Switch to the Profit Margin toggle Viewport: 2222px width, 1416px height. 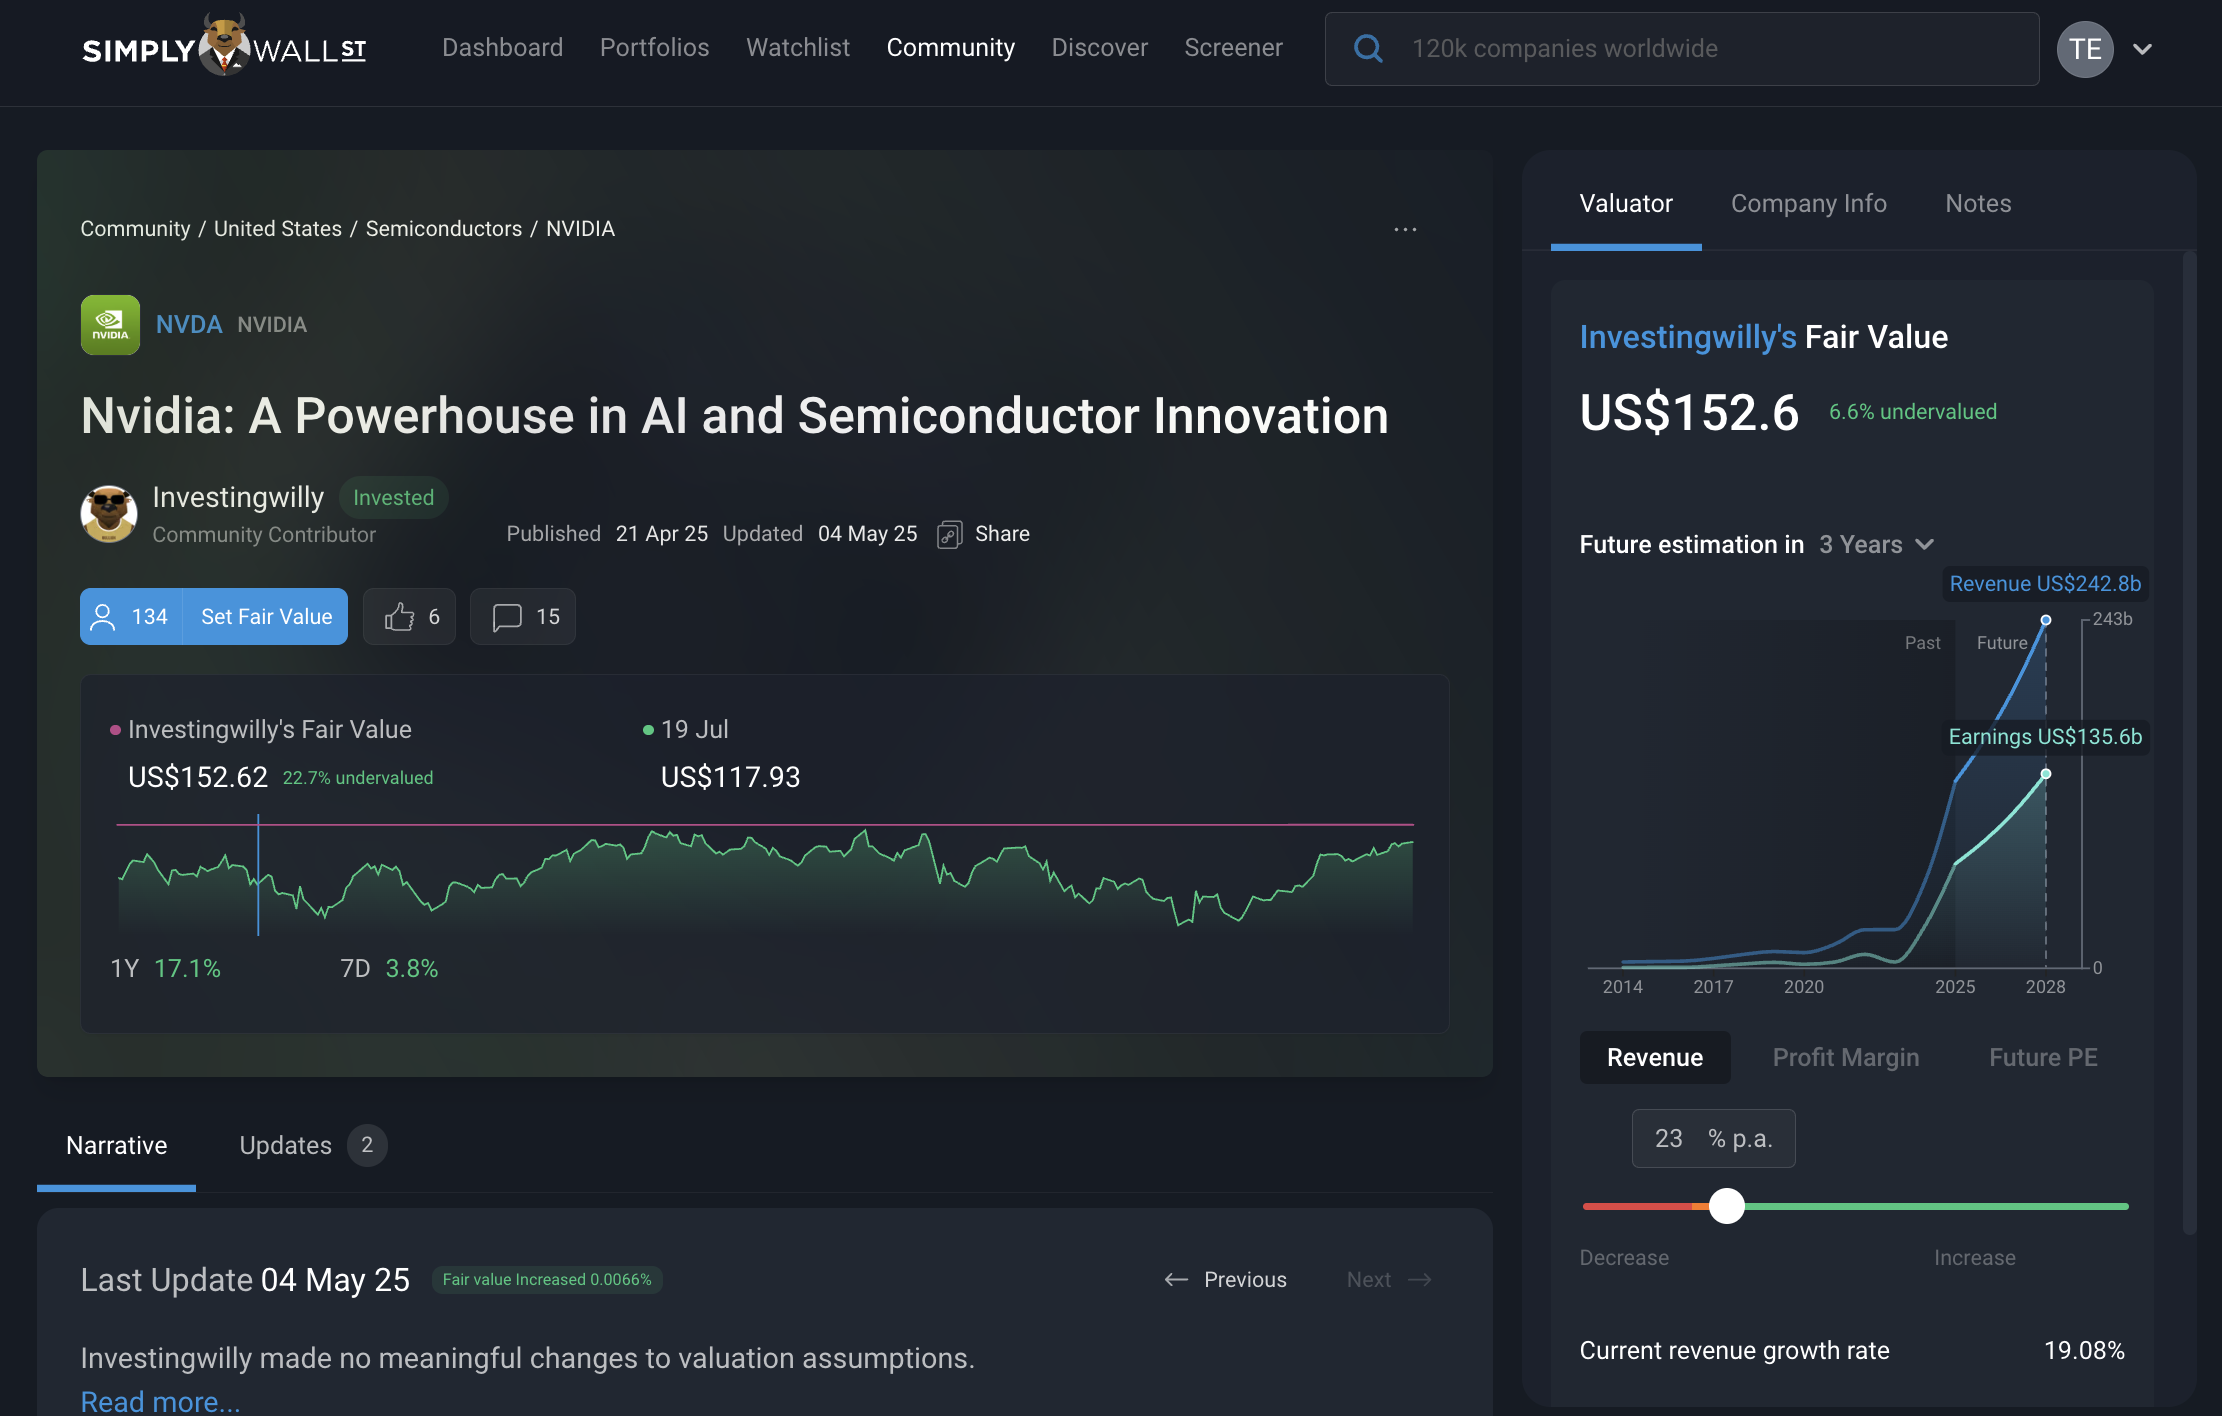tap(1845, 1057)
